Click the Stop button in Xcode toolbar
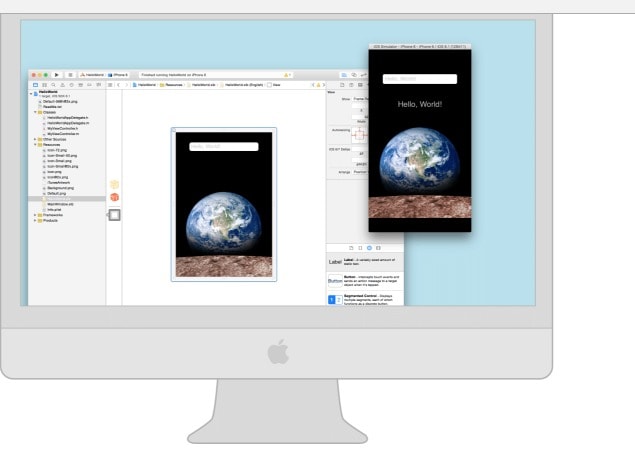This screenshot has height=452, width=635. pos(70,75)
